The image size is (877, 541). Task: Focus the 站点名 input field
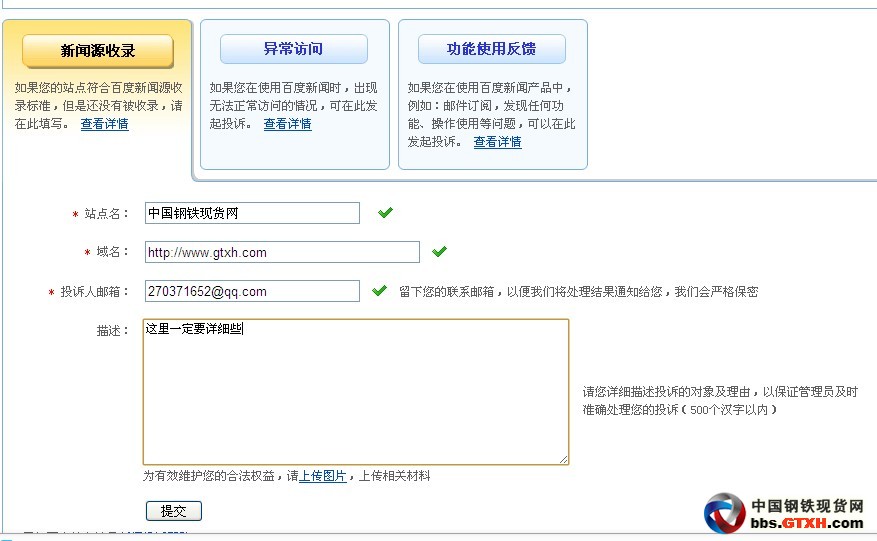click(252, 213)
